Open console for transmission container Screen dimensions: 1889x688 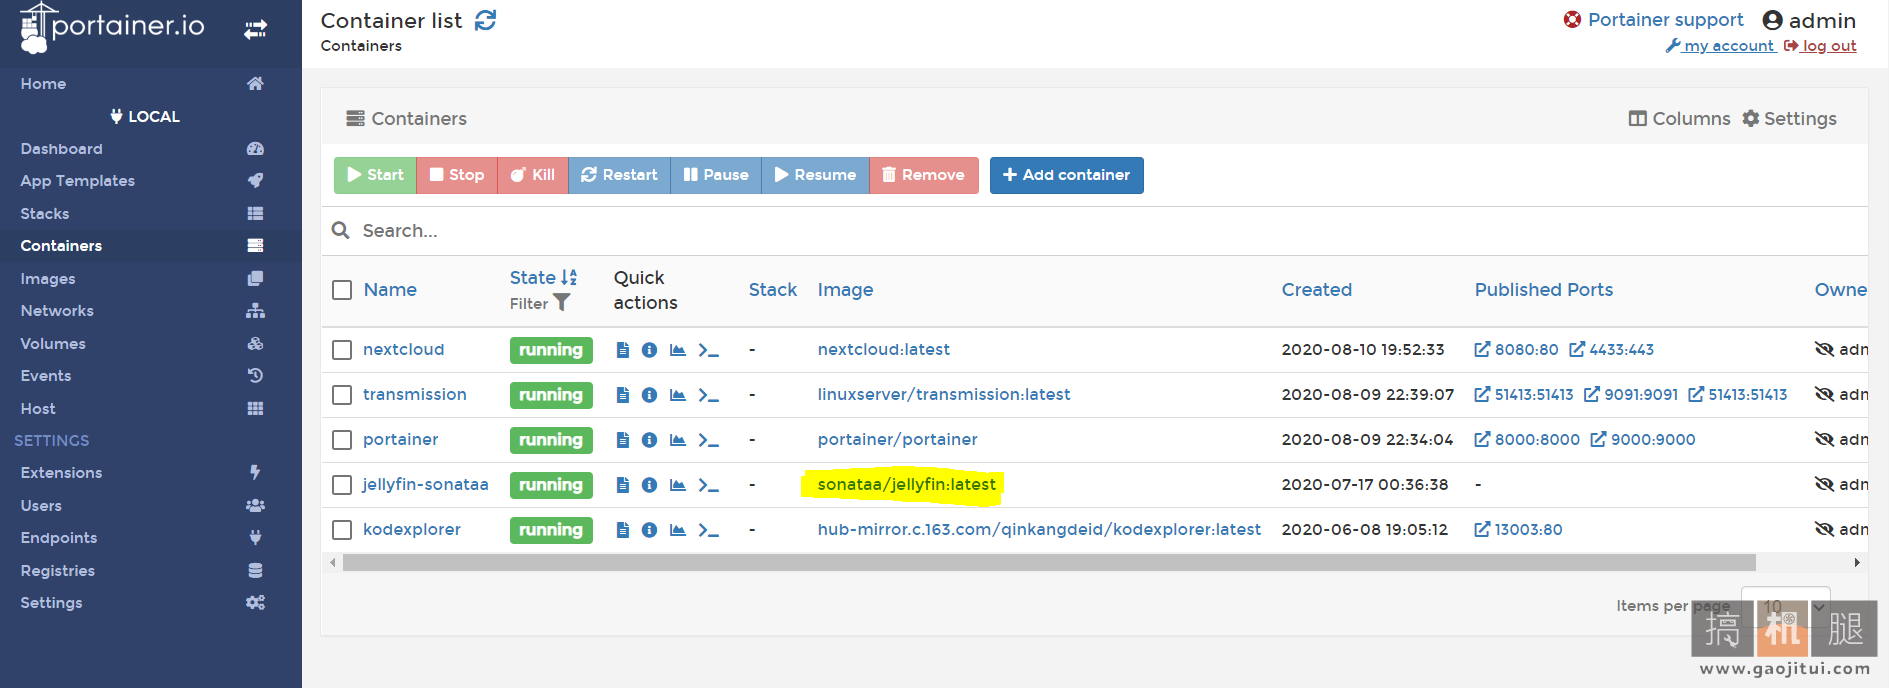click(x=708, y=395)
